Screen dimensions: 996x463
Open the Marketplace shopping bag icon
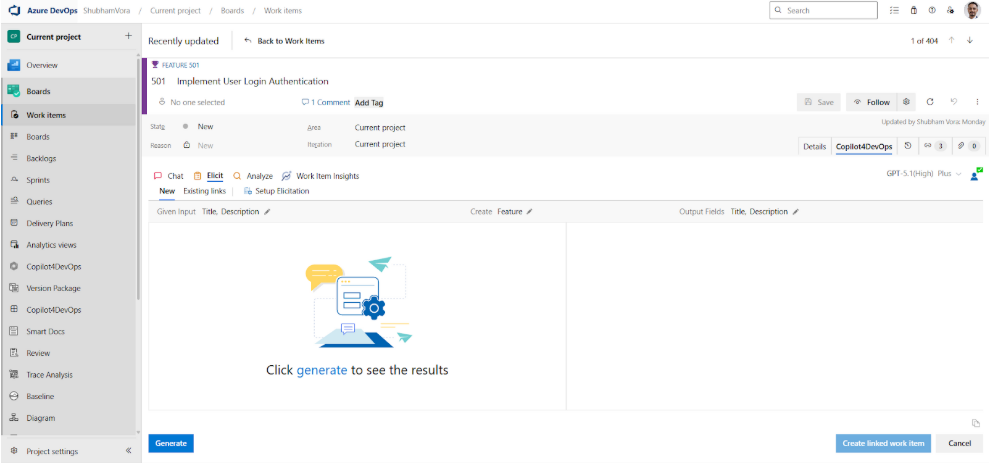pos(913,10)
